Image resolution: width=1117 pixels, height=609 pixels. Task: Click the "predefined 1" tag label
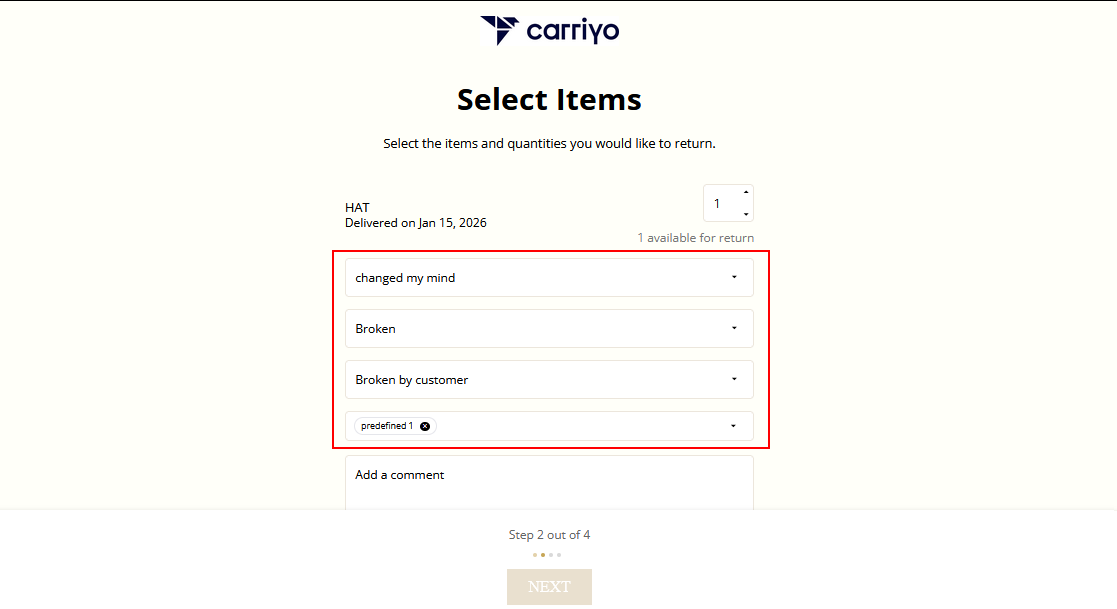coord(387,426)
